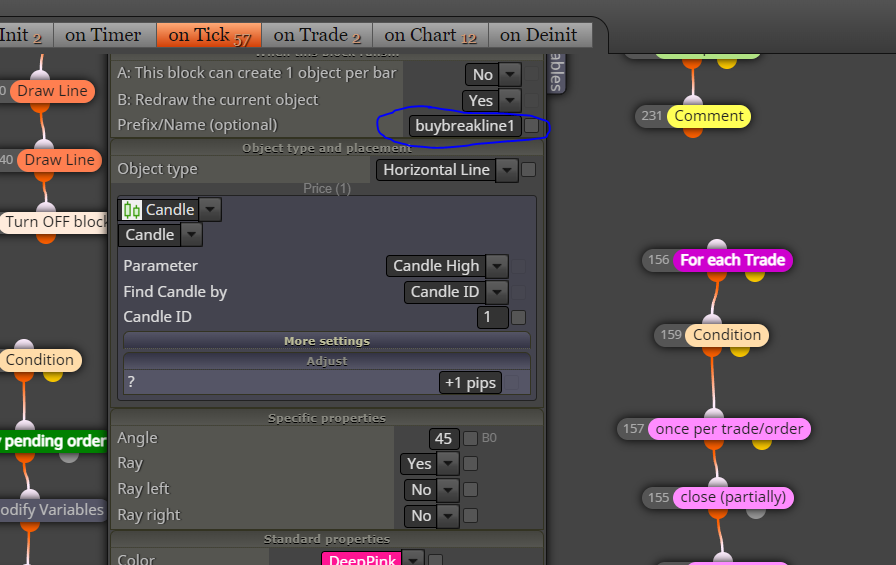Screen dimensions: 896x565
Task: Click yellow output connector of once per trade/order
Action: 761,444
